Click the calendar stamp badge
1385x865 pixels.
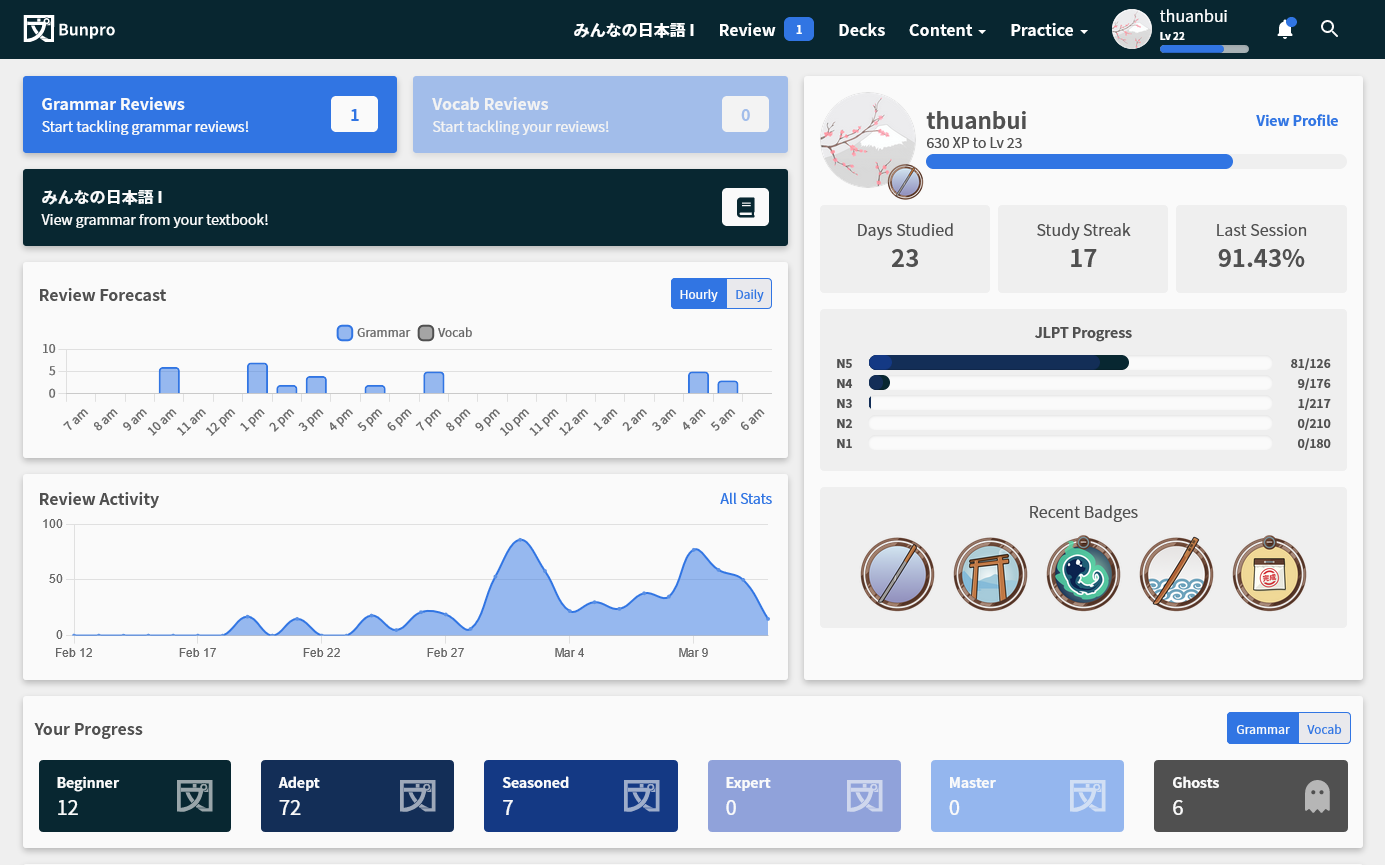(x=1269, y=574)
